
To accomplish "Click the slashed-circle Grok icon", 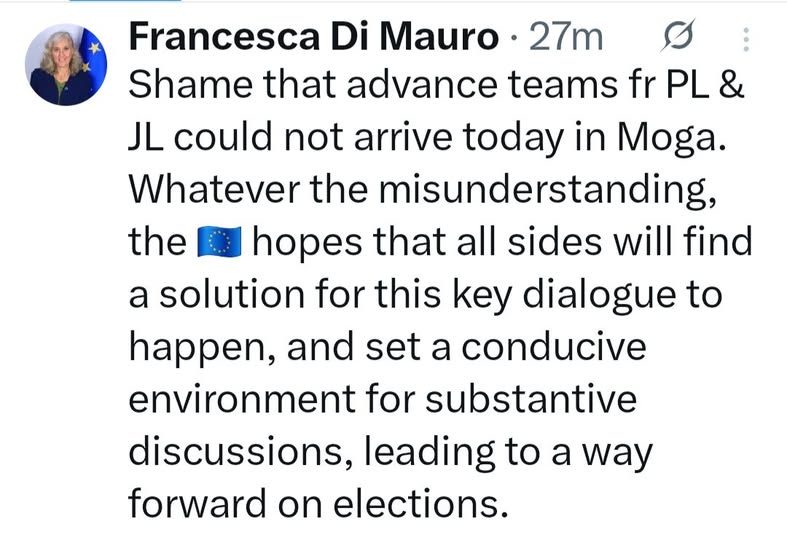I will coord(678,37).
